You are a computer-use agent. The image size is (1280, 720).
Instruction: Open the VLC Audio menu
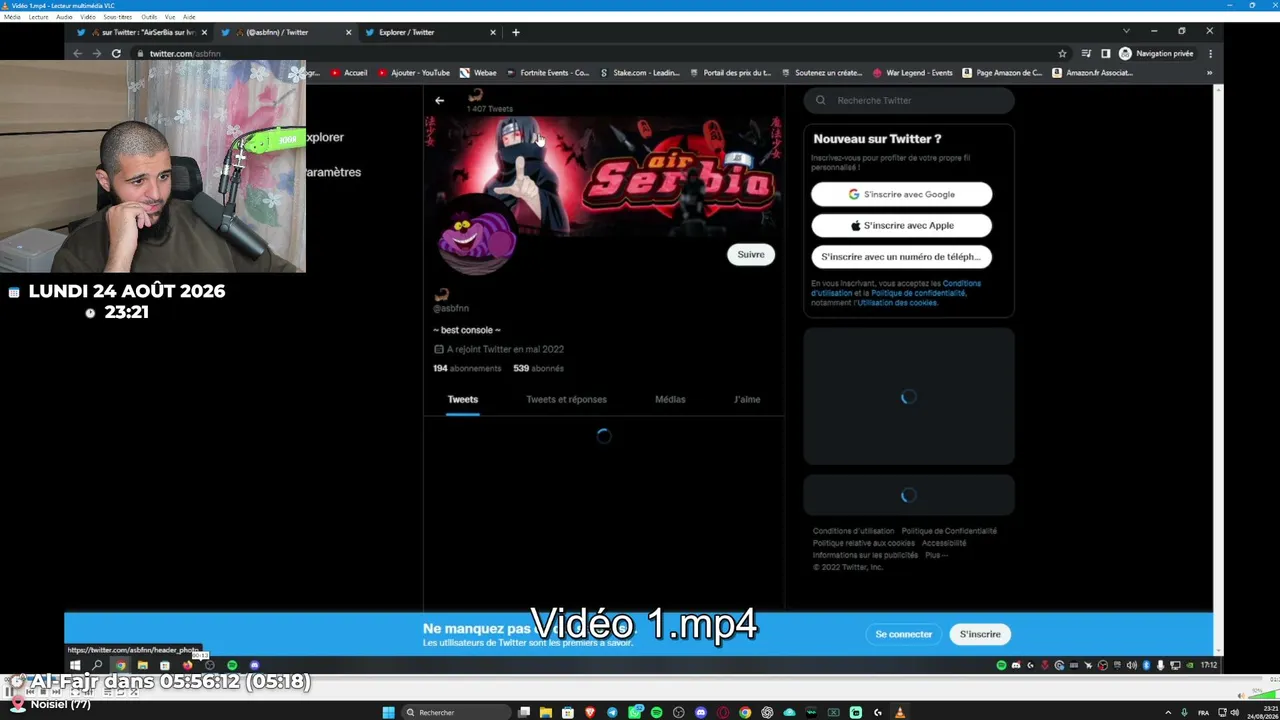(x=64, y=17)
